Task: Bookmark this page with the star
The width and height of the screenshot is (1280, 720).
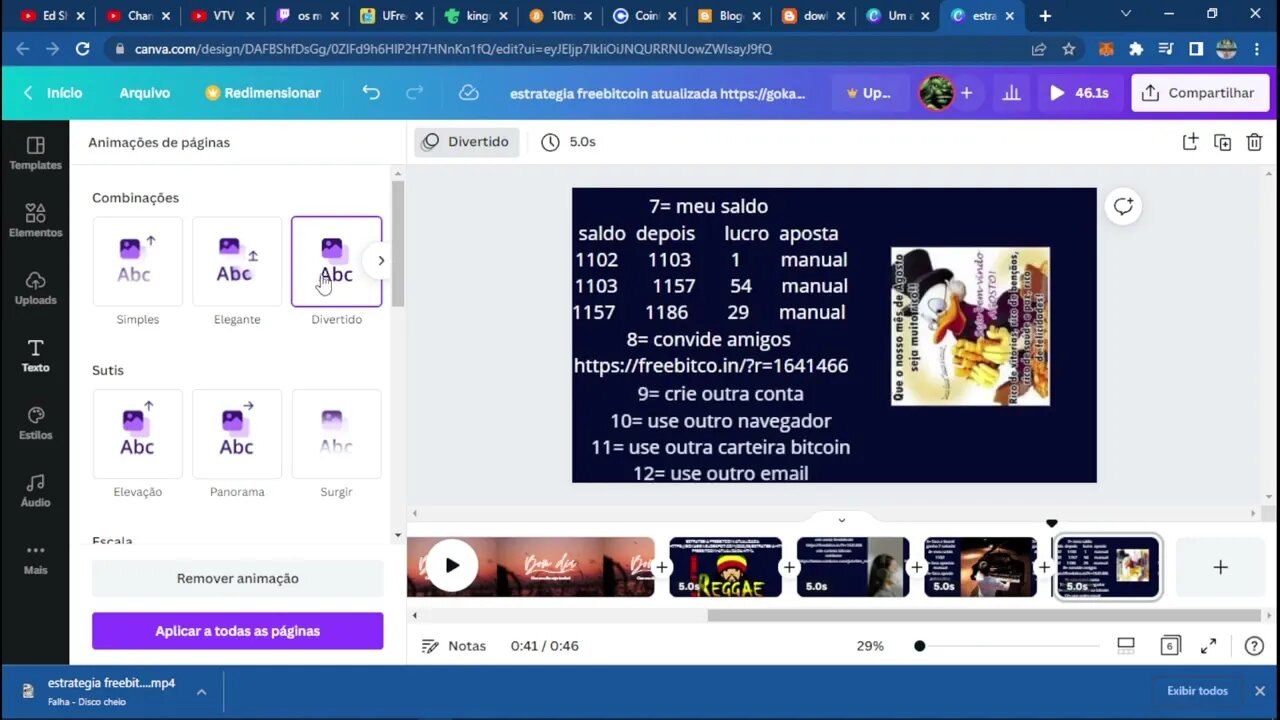Action: point(1069,48)
